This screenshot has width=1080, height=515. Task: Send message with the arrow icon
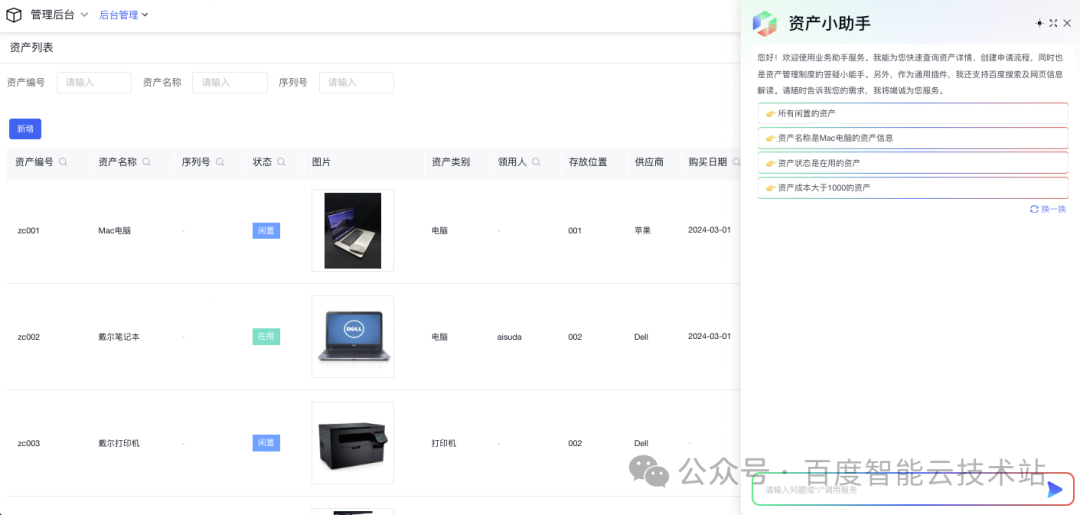click(1055, 490)
